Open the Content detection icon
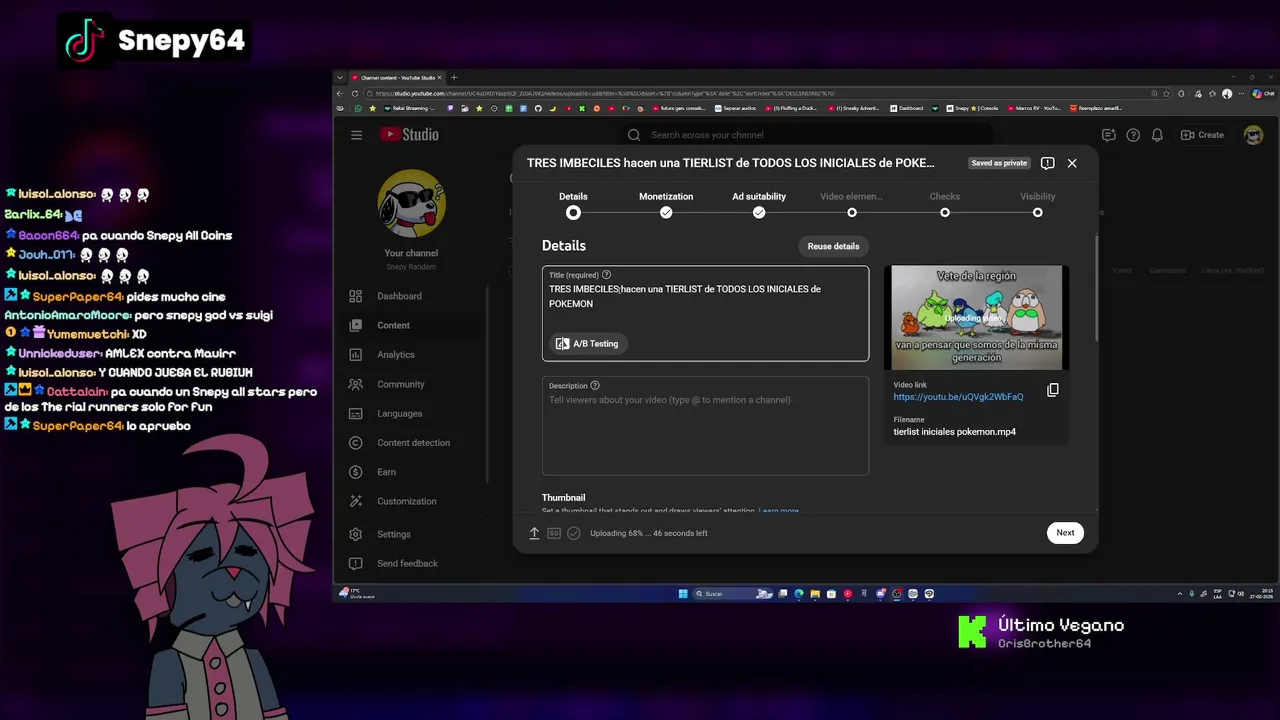The height and width of the screenshot is (720, 1280). point(355,443)
